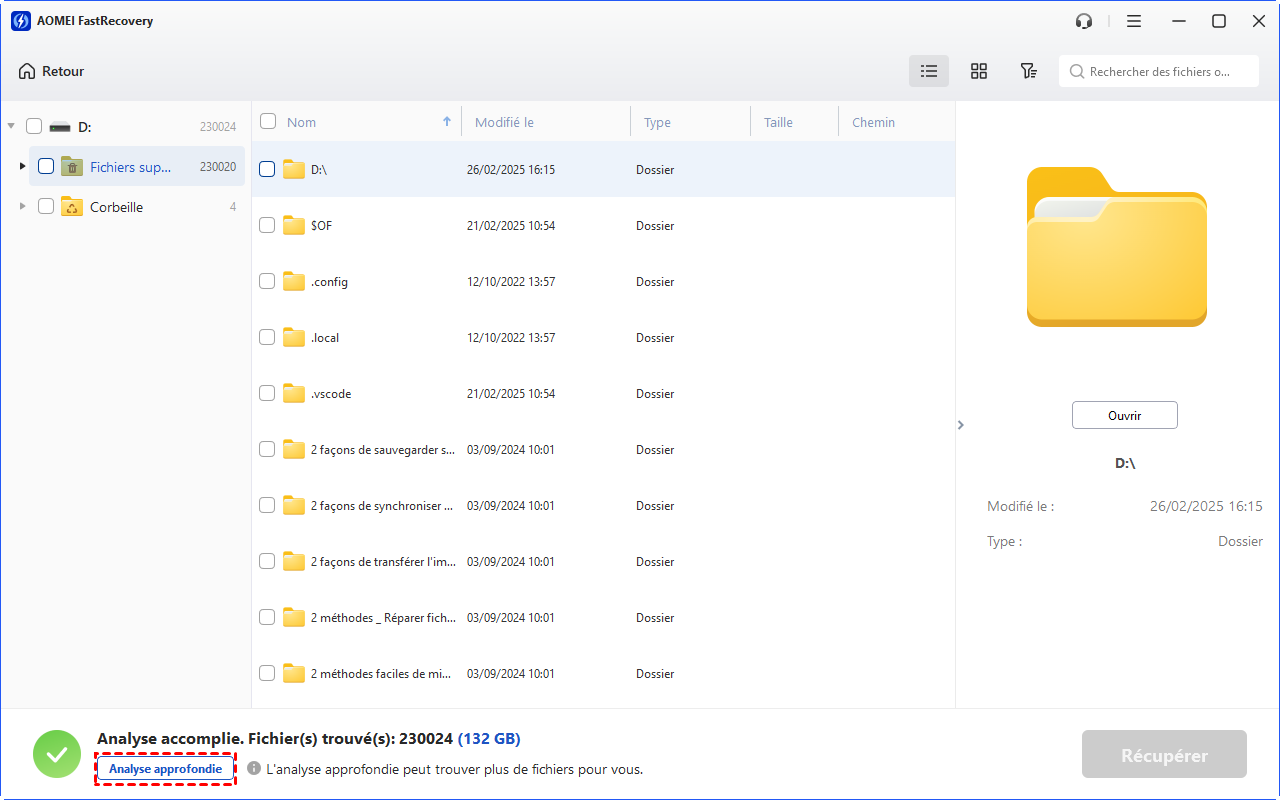Expand the Fichiers sup... tree node
This screenshot has height=800, width=1280.
point(23,166)
